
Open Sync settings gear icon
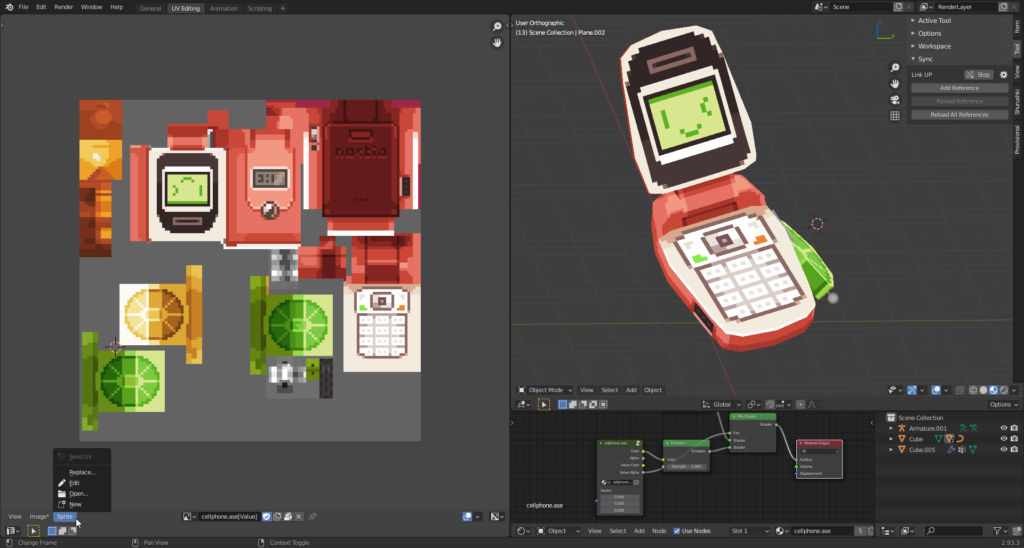(x=1003, y=75)
